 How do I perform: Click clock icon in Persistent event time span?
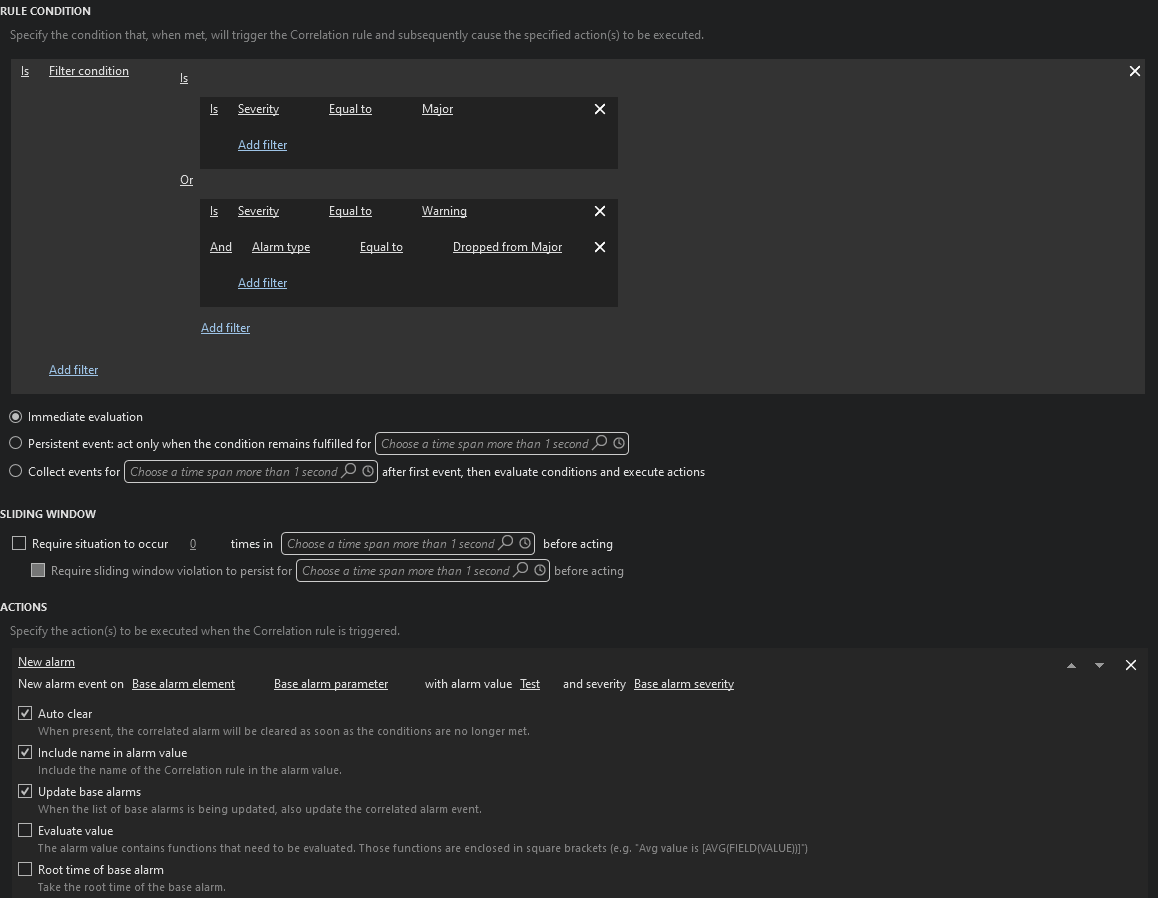(619, 443)
